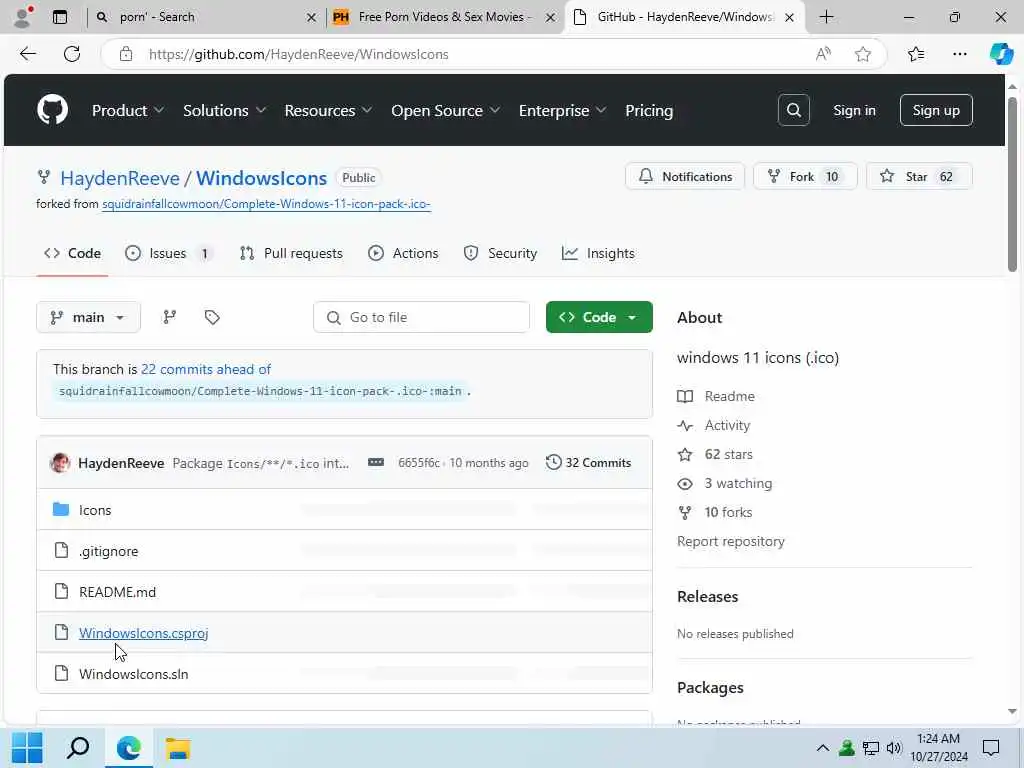Image resolution: width=1024 pixels, height=768 pixels.
Task: Open the Pull requests tab
Action: tap(291, 253)
